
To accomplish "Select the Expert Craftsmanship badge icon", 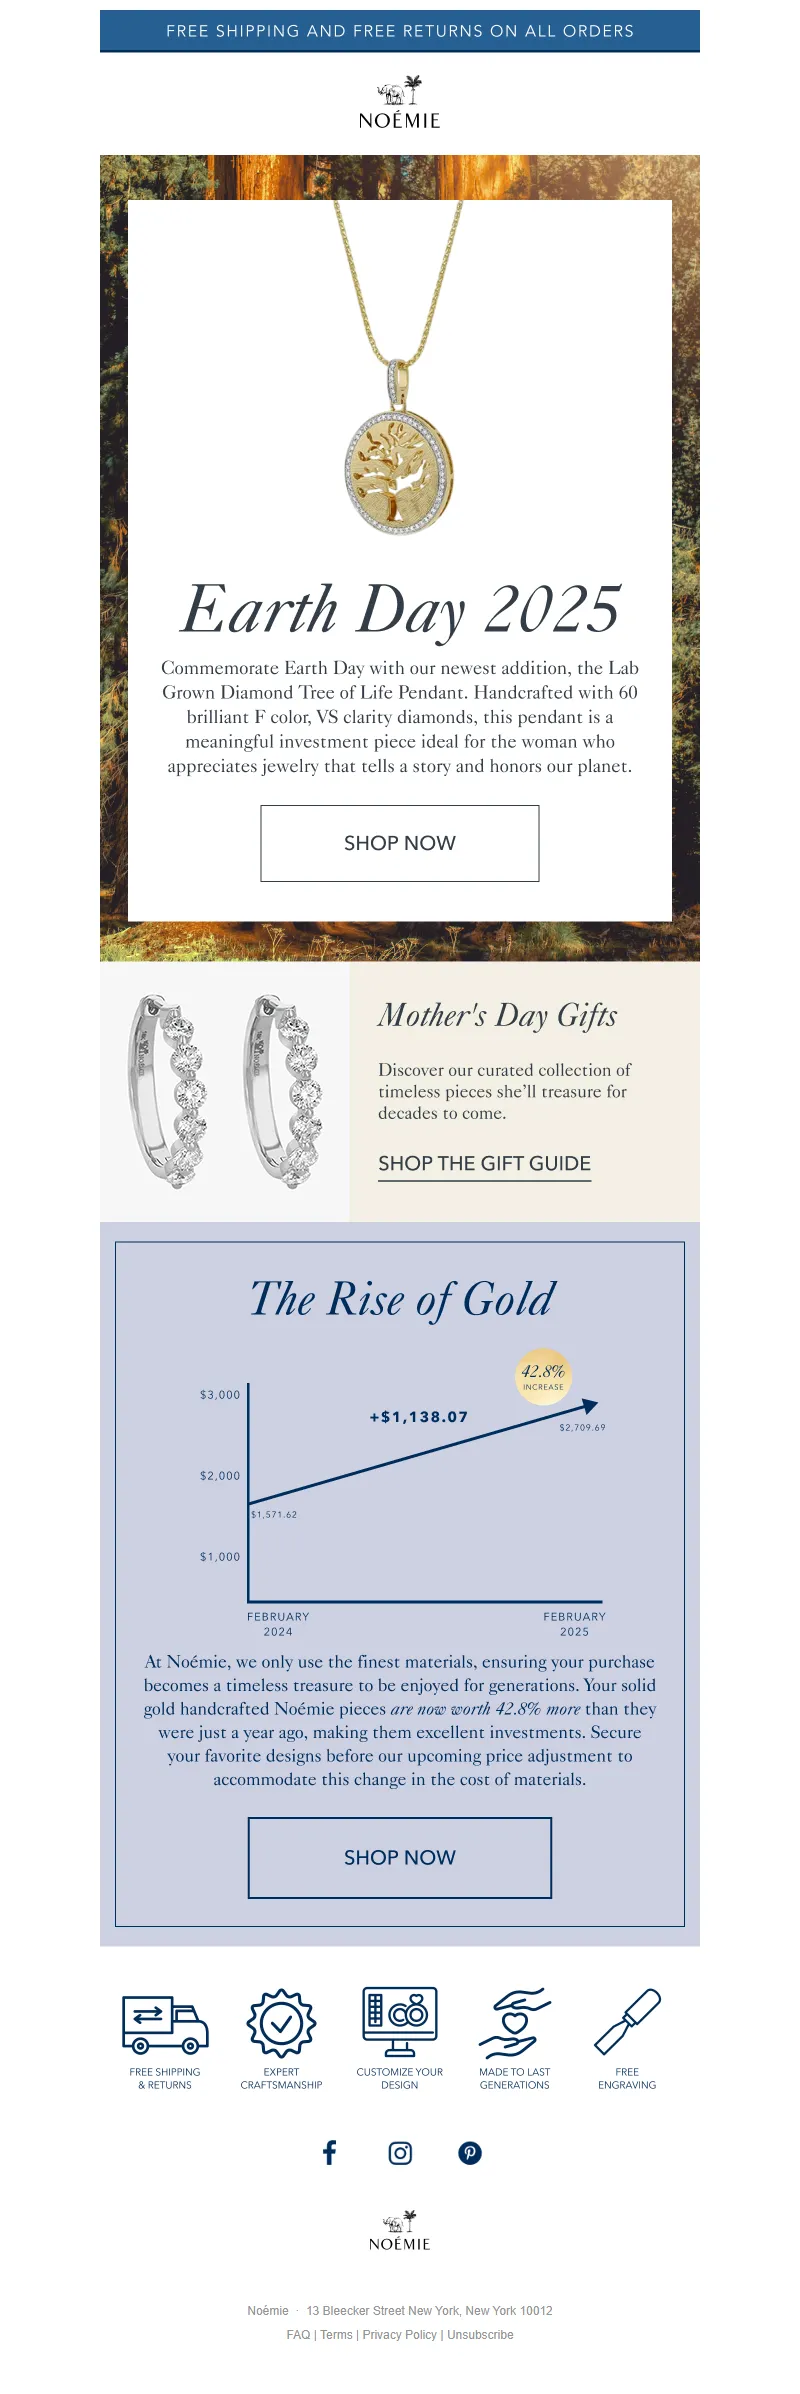I will coord(282,2023).
